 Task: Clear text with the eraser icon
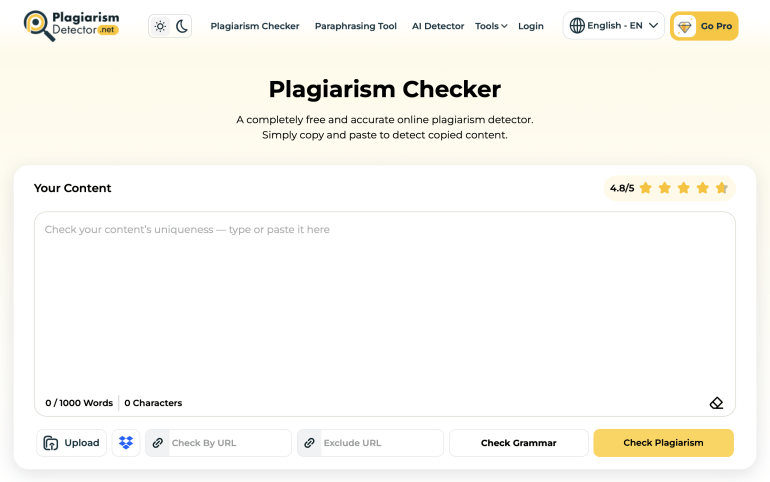(716, 403)
